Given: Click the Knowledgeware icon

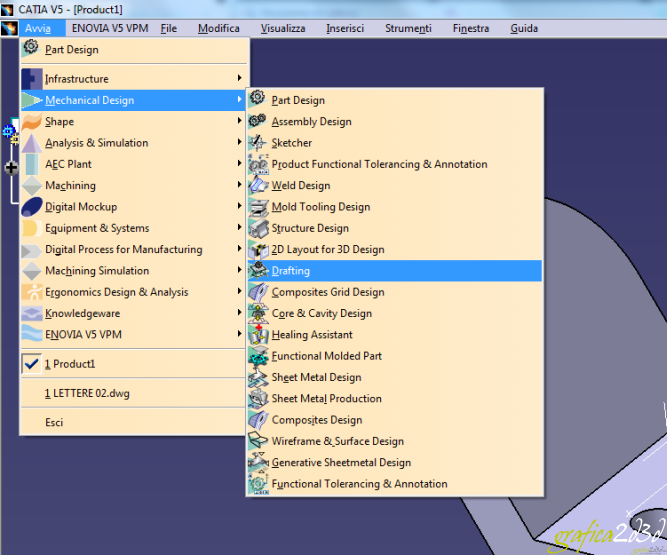Looking at the screenshot, I should 32,313.
